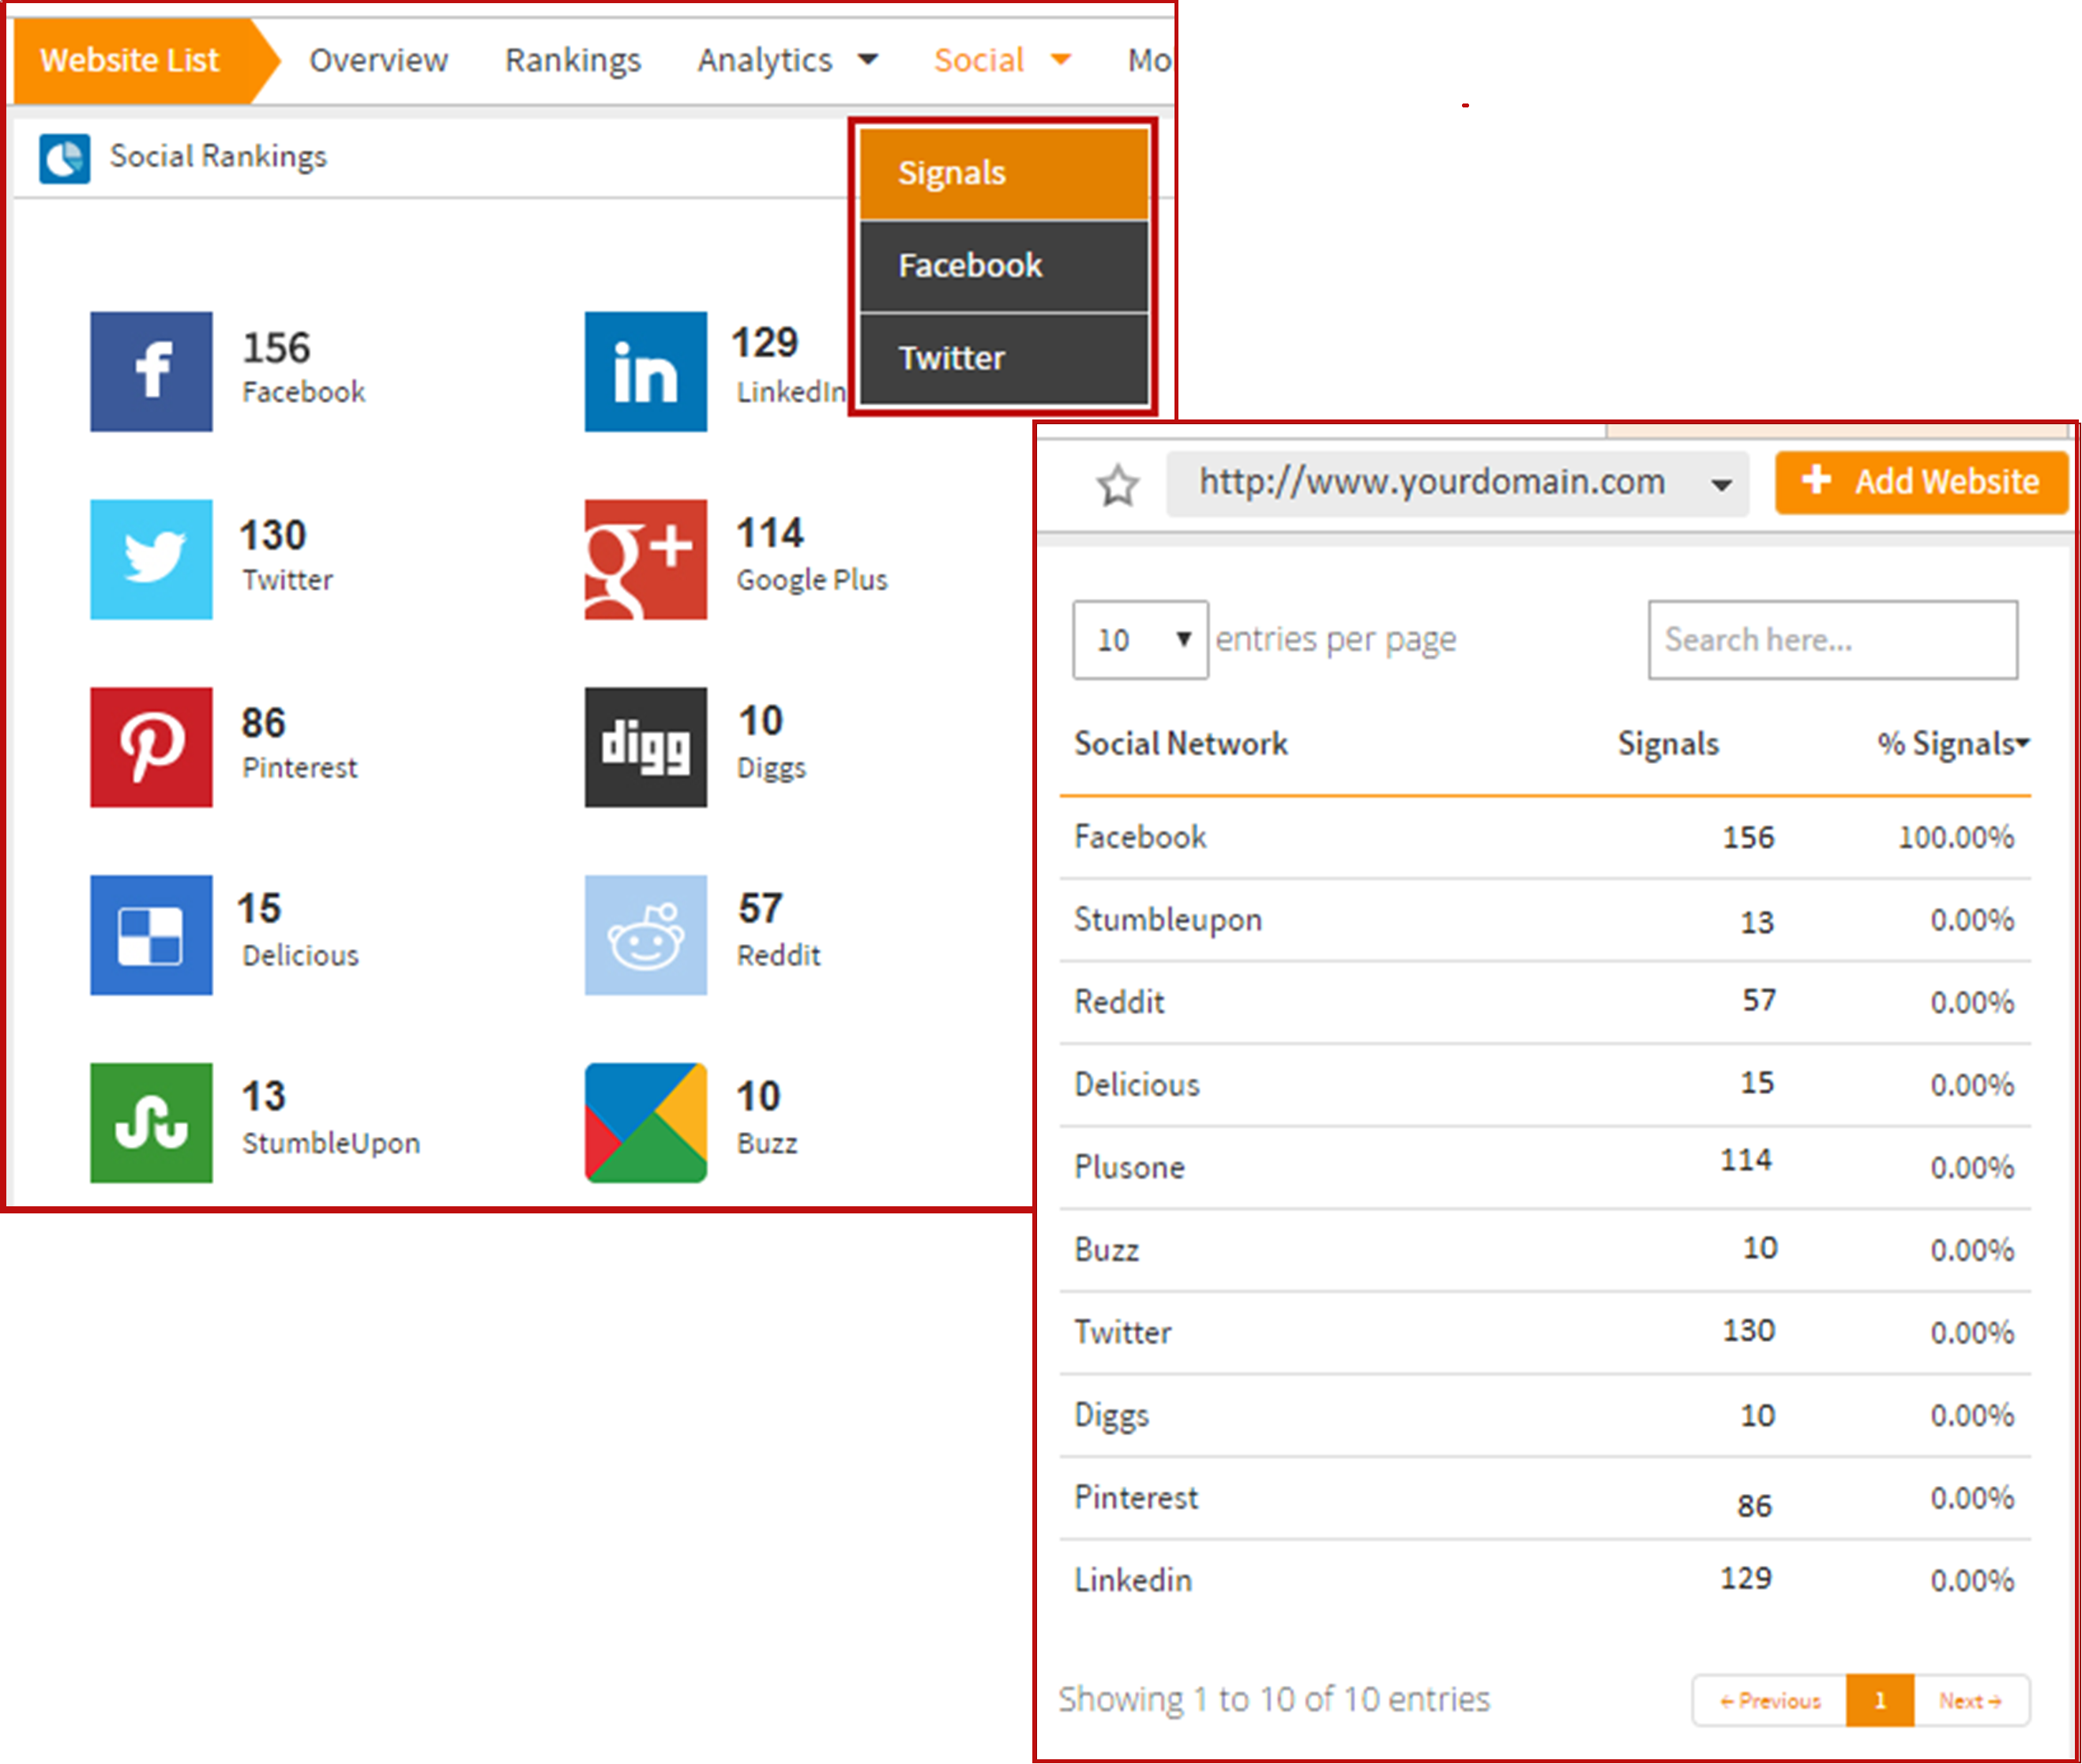Click the Buzz row in the table
2082x1764 pixels.
coord(1545,1250)
